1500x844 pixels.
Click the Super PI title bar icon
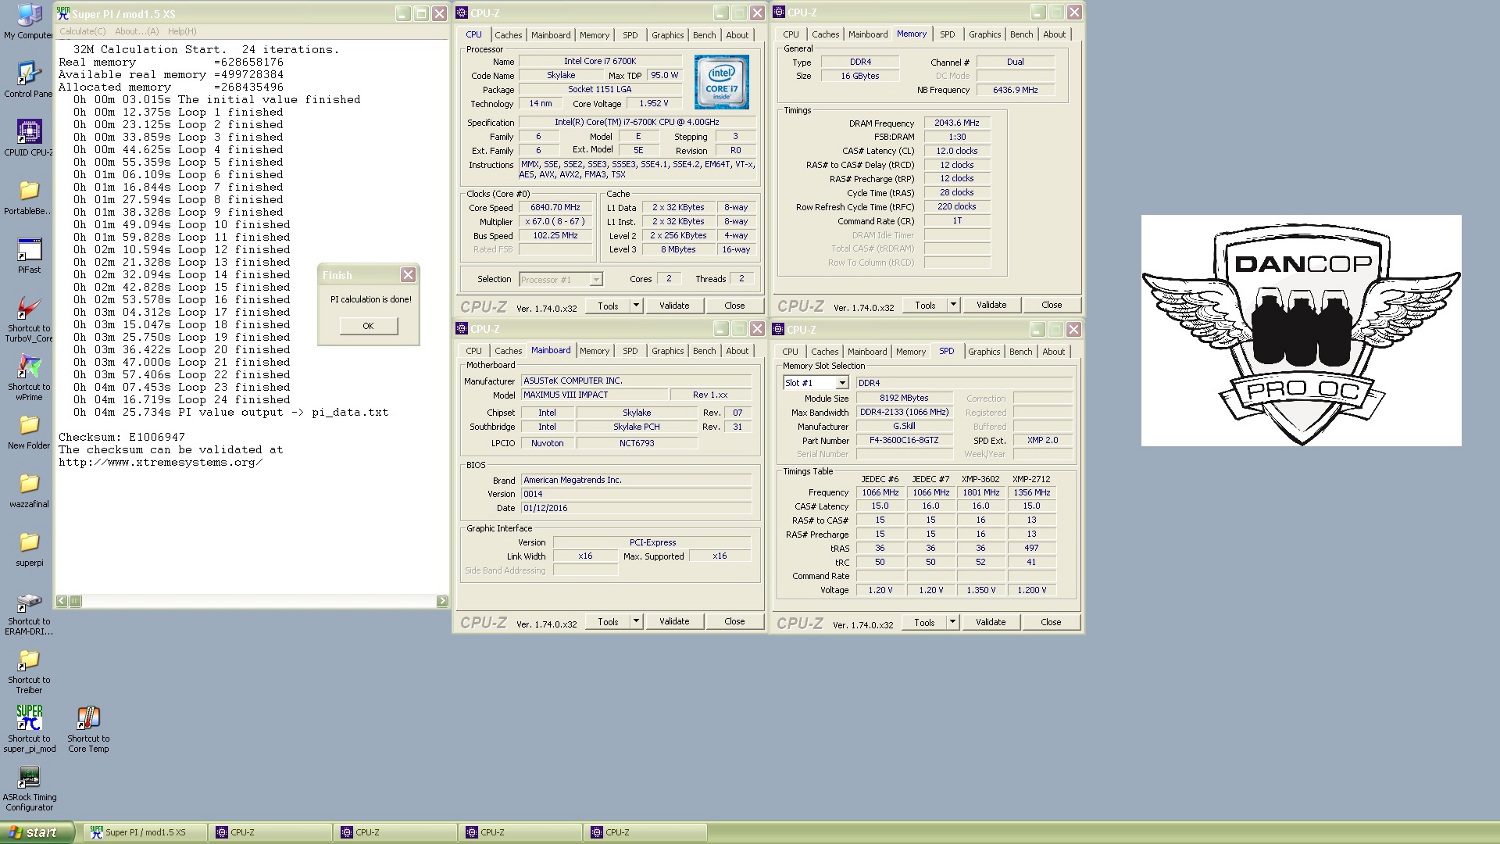(x=63, y=13)
